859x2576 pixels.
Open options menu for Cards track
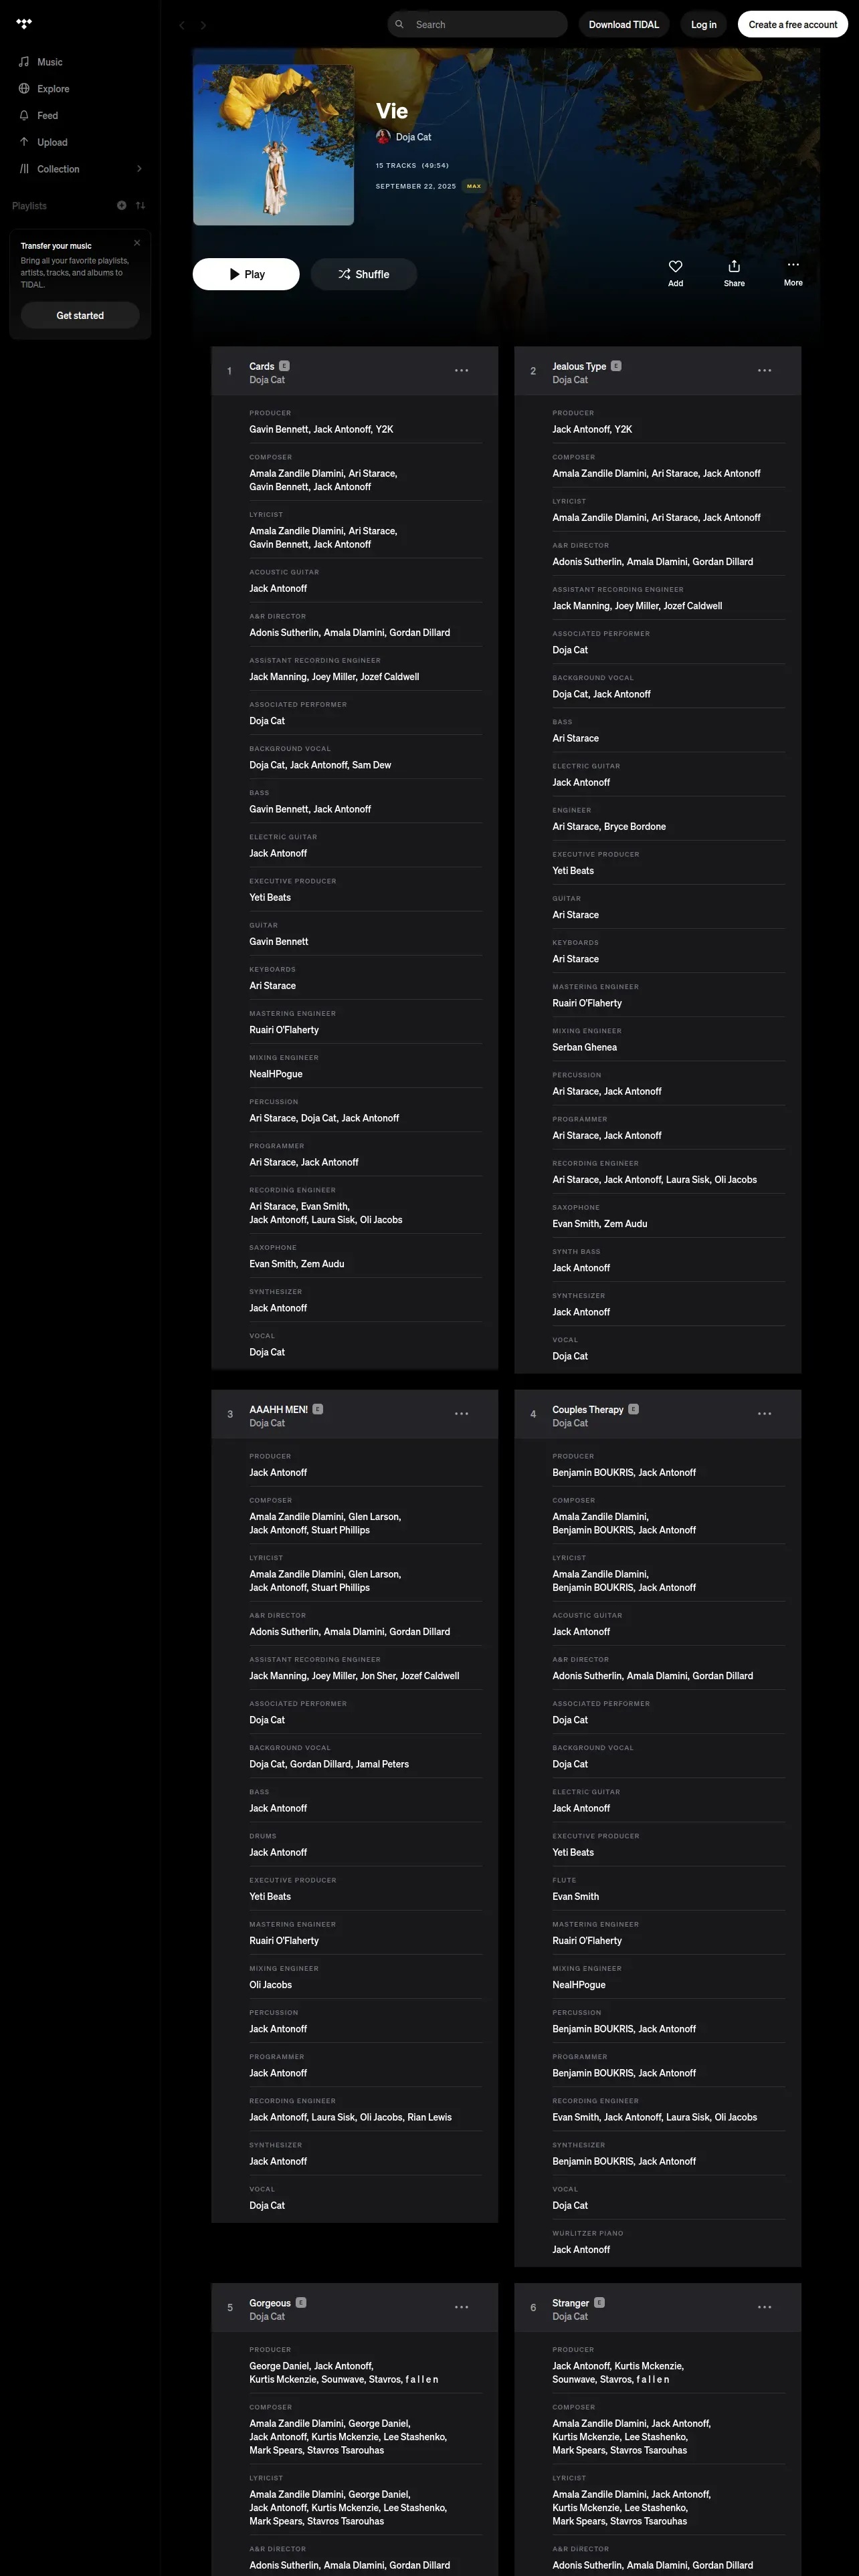tap(462, 370)
